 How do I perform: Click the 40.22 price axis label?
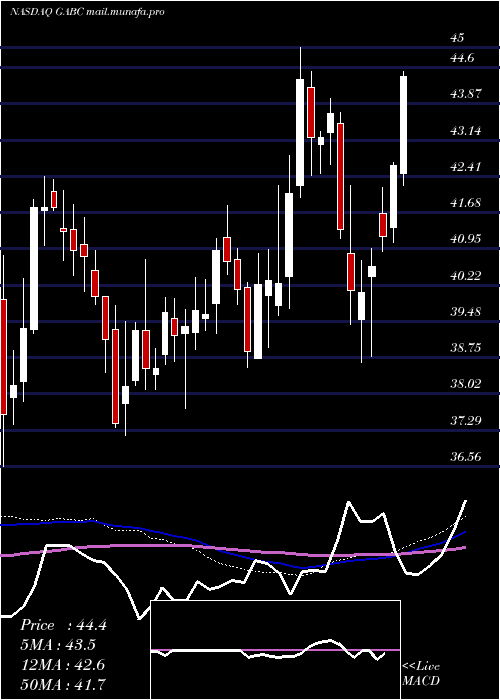[x=466, y=275]
